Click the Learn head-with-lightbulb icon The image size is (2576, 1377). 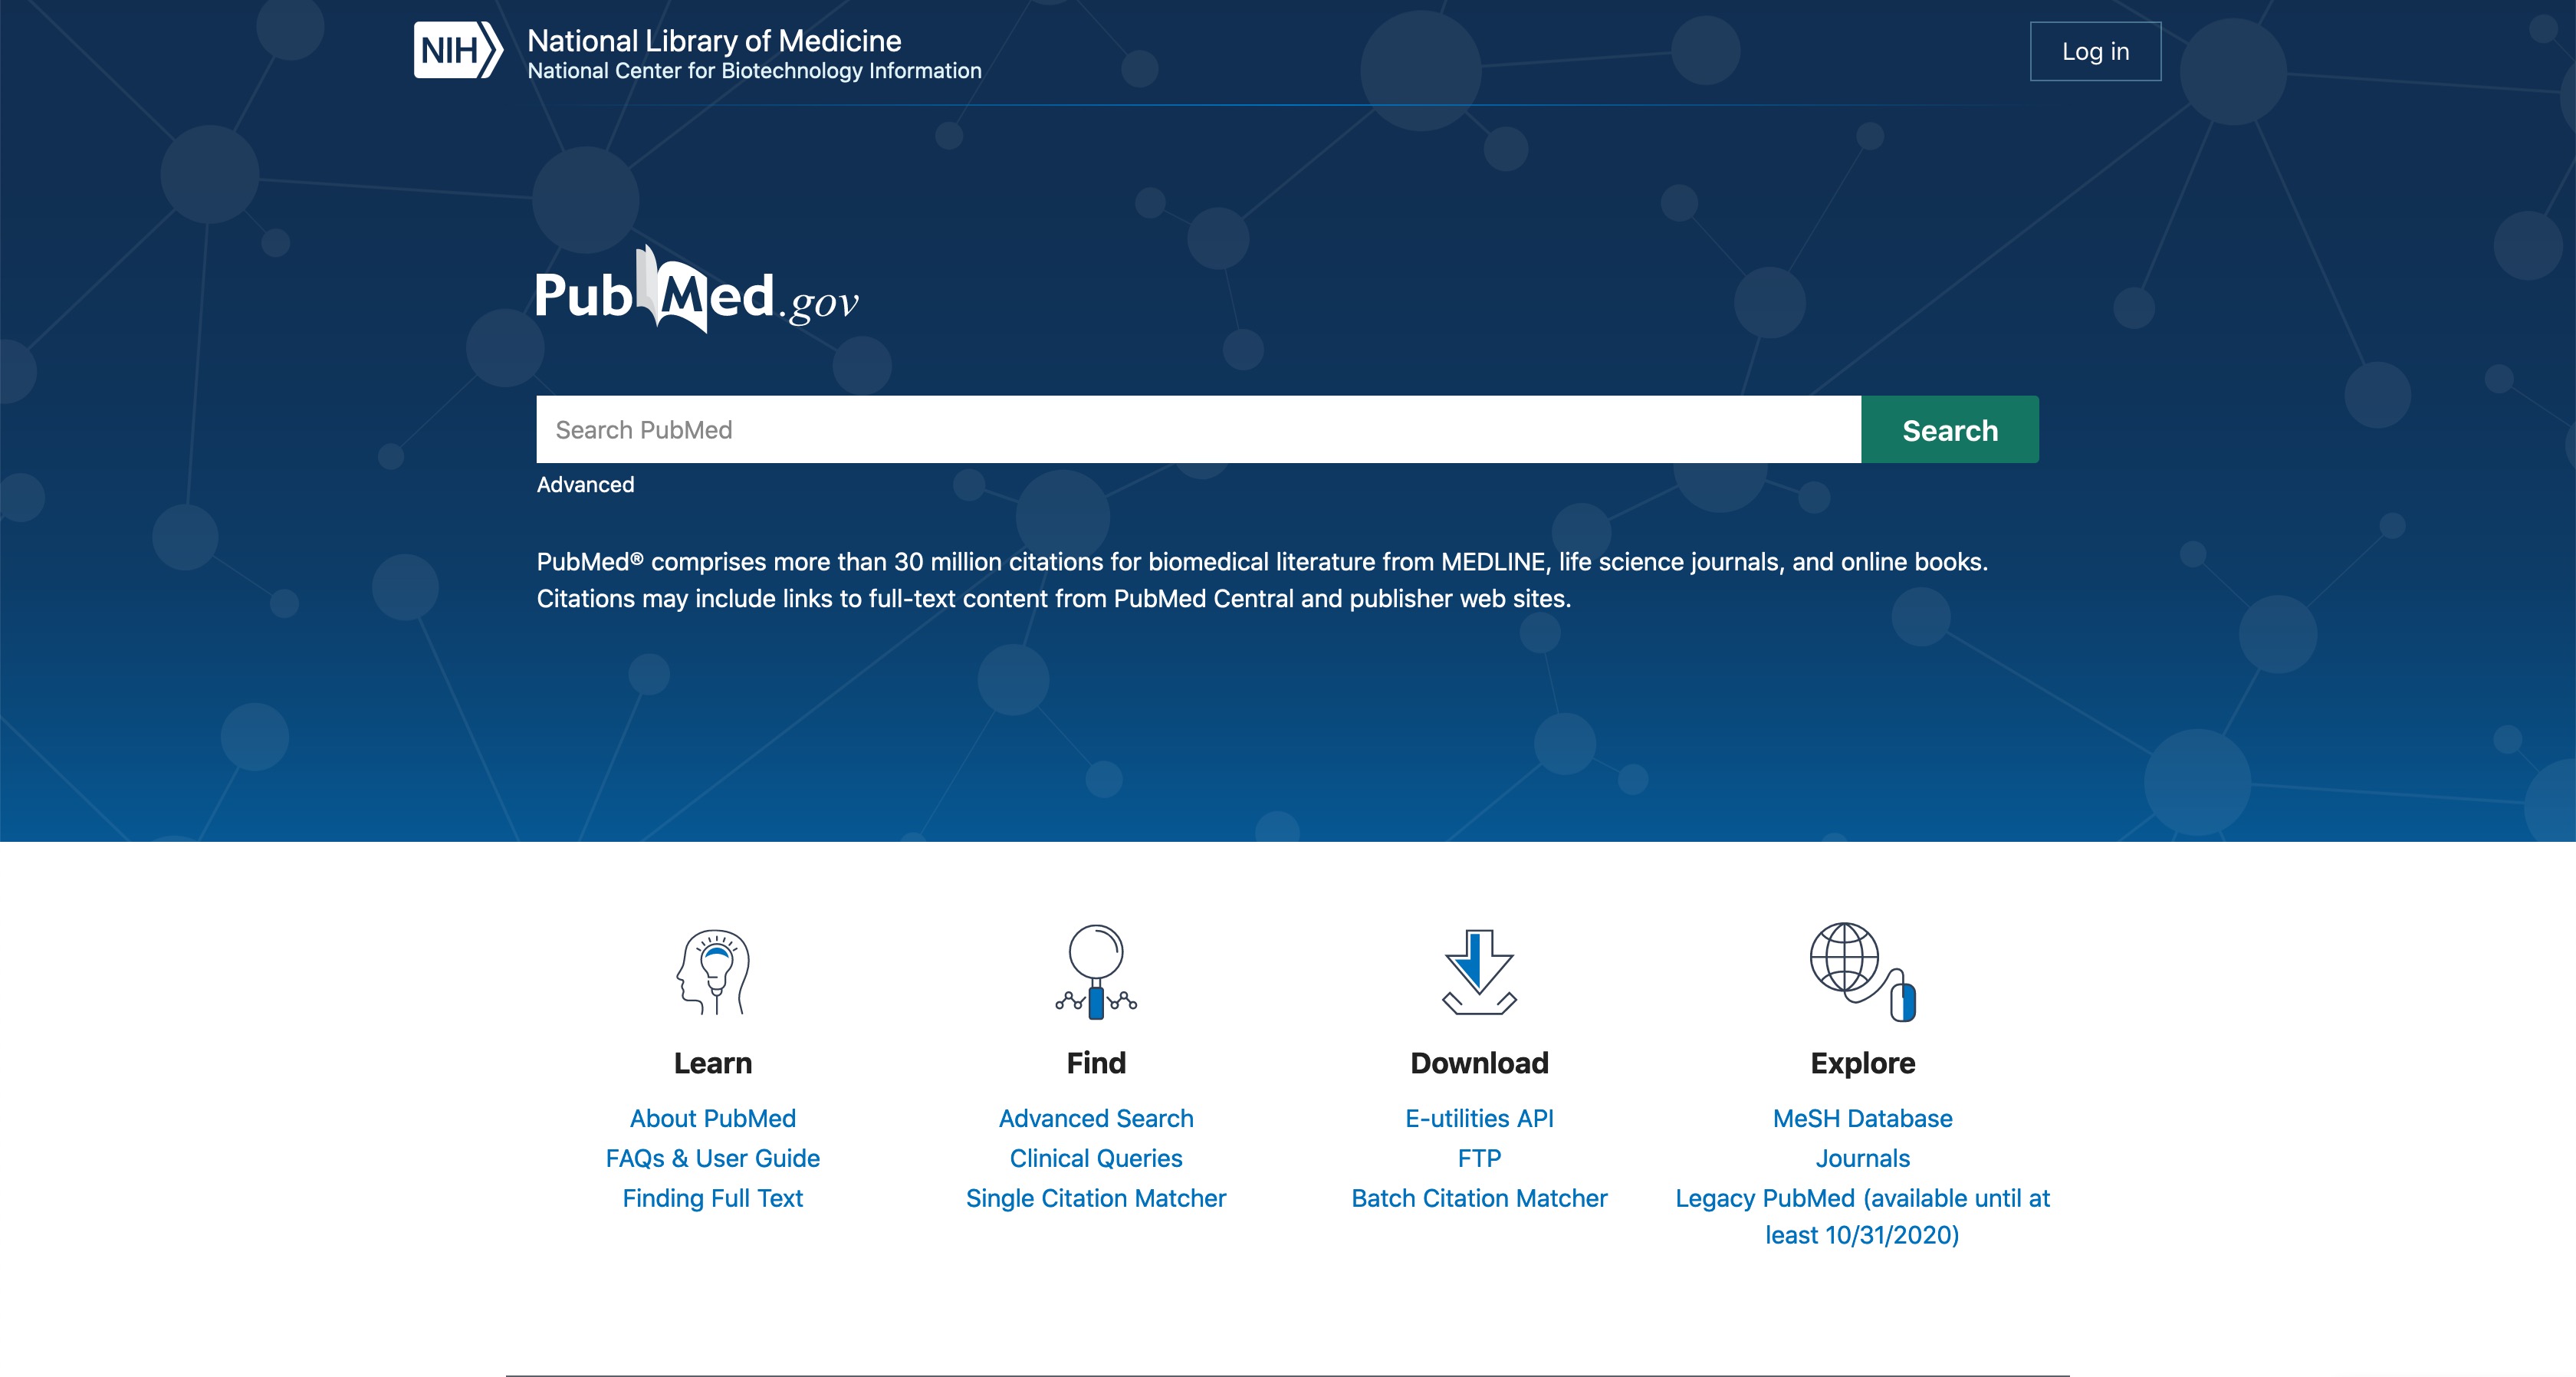point(713,972)
